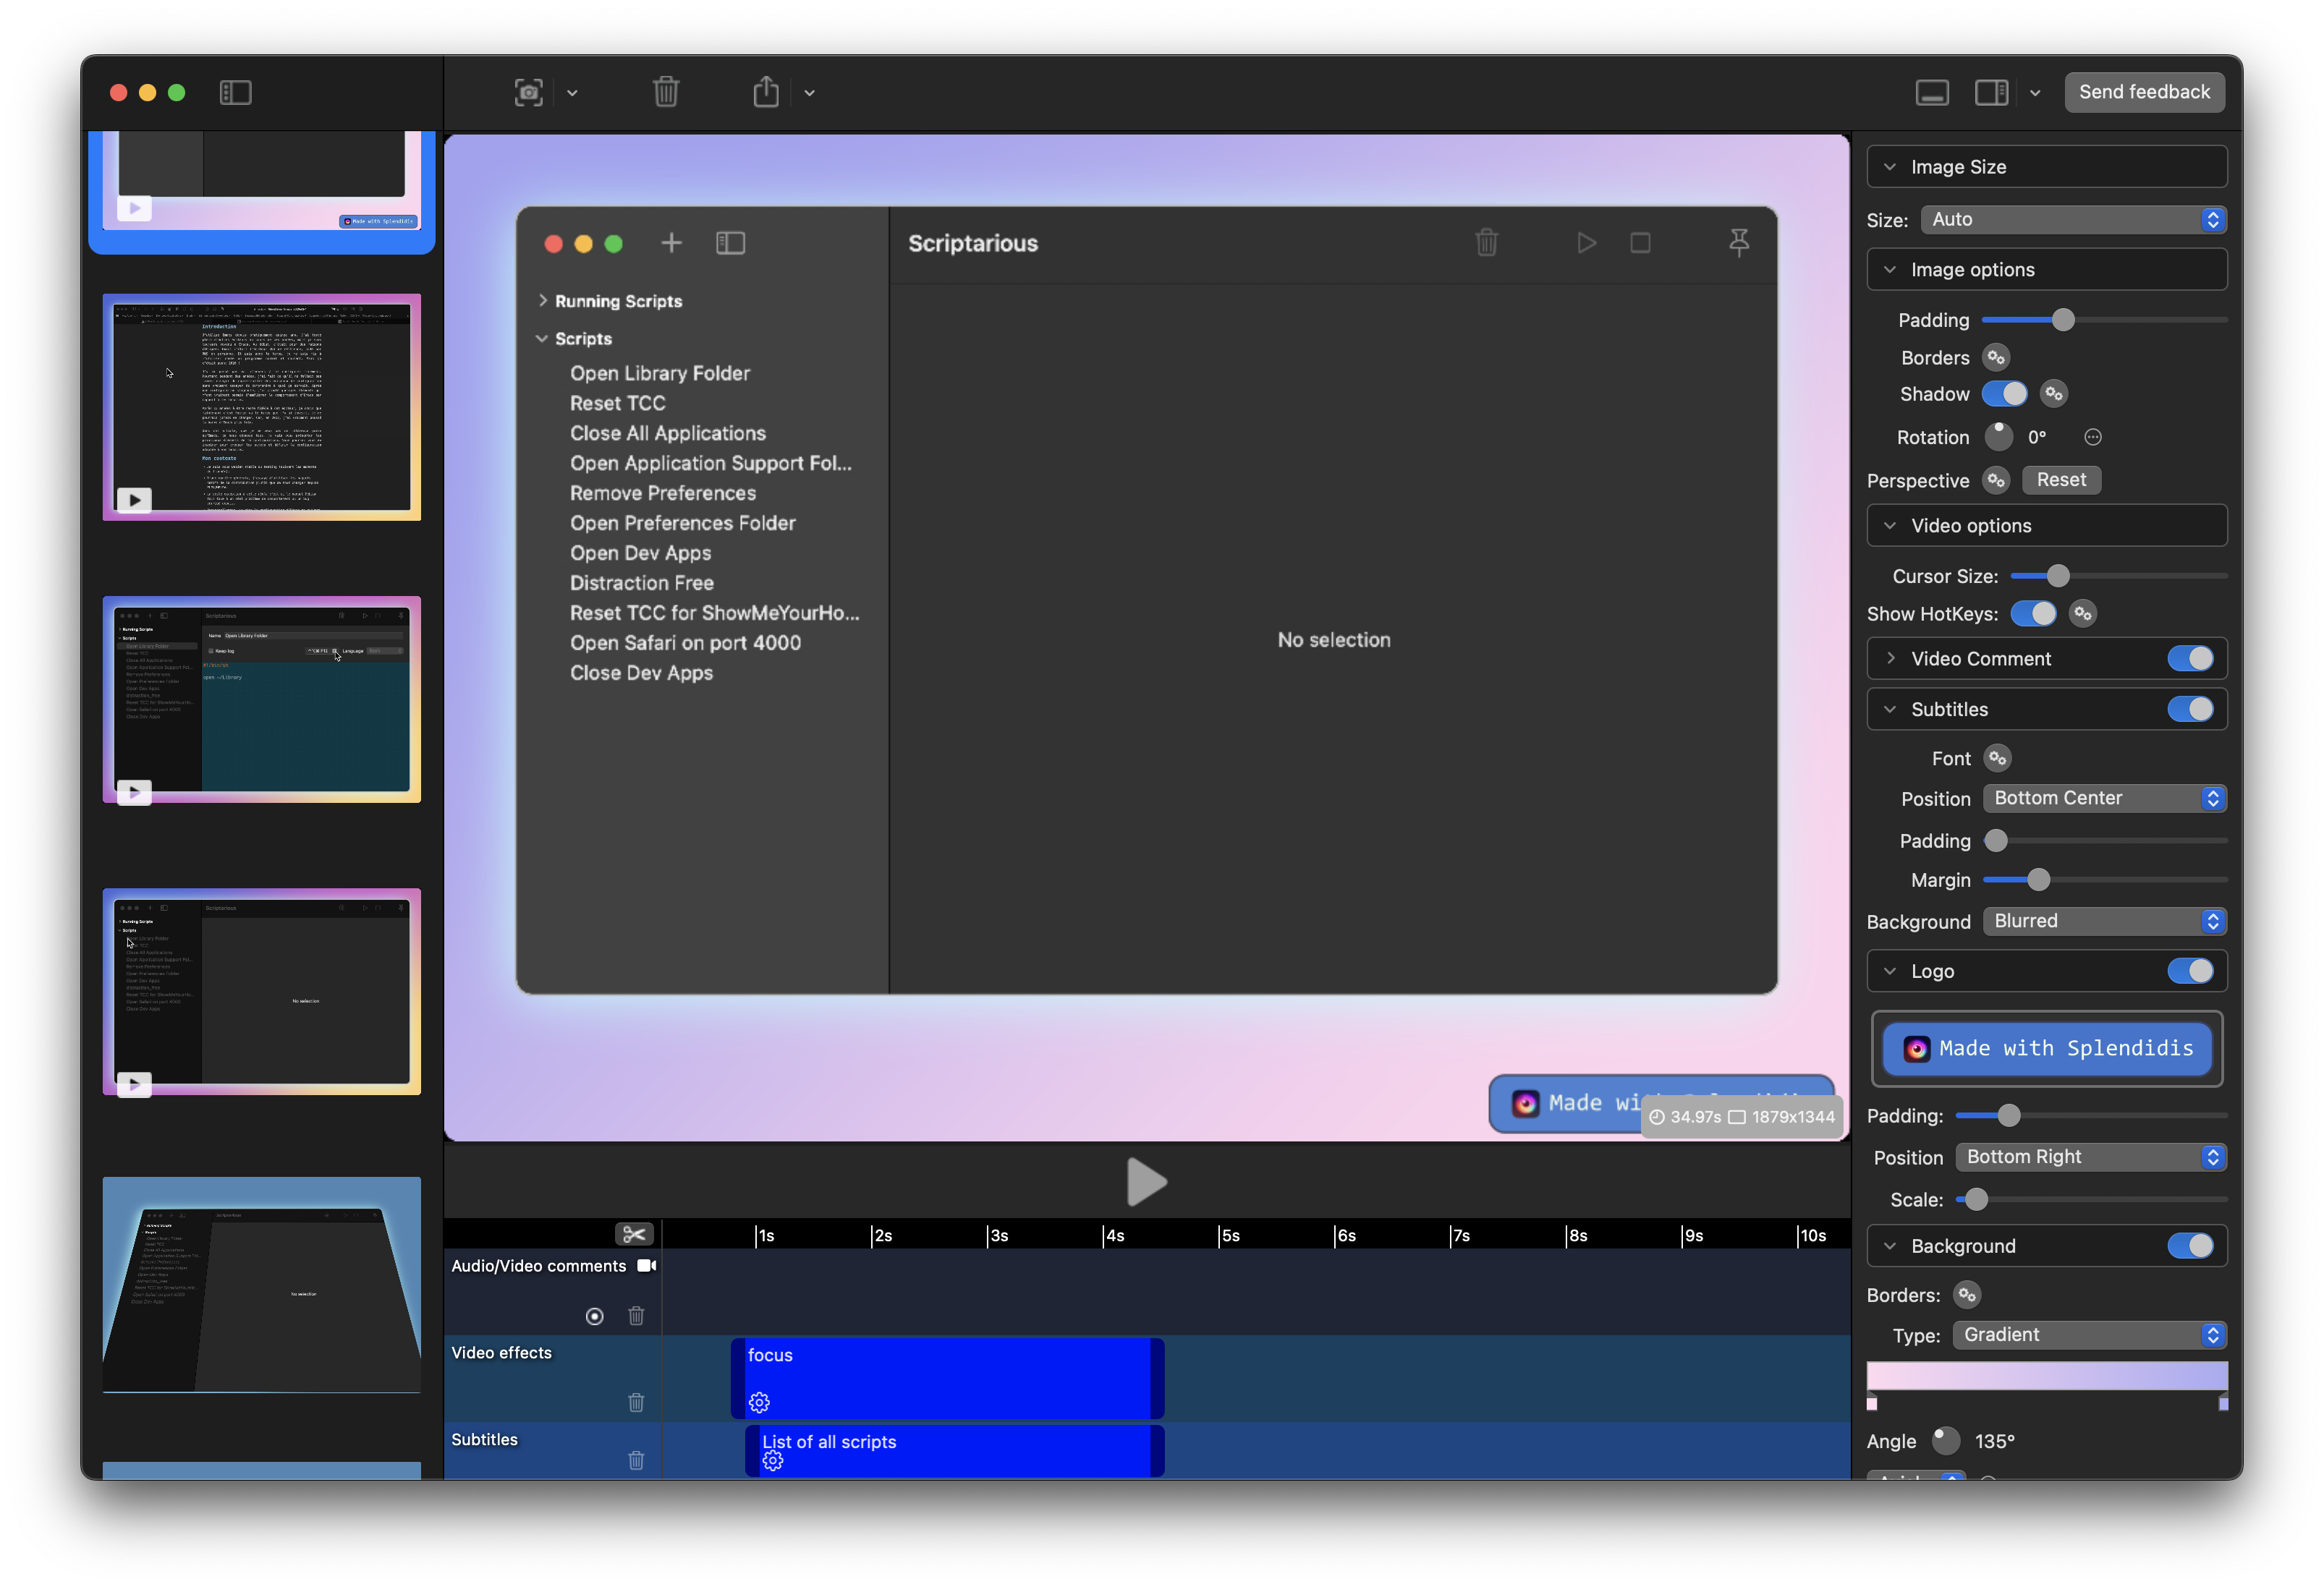Click the share export icon in the toolbar
This screenshot has height=1587, width=2324.
(x=766, y=93)
